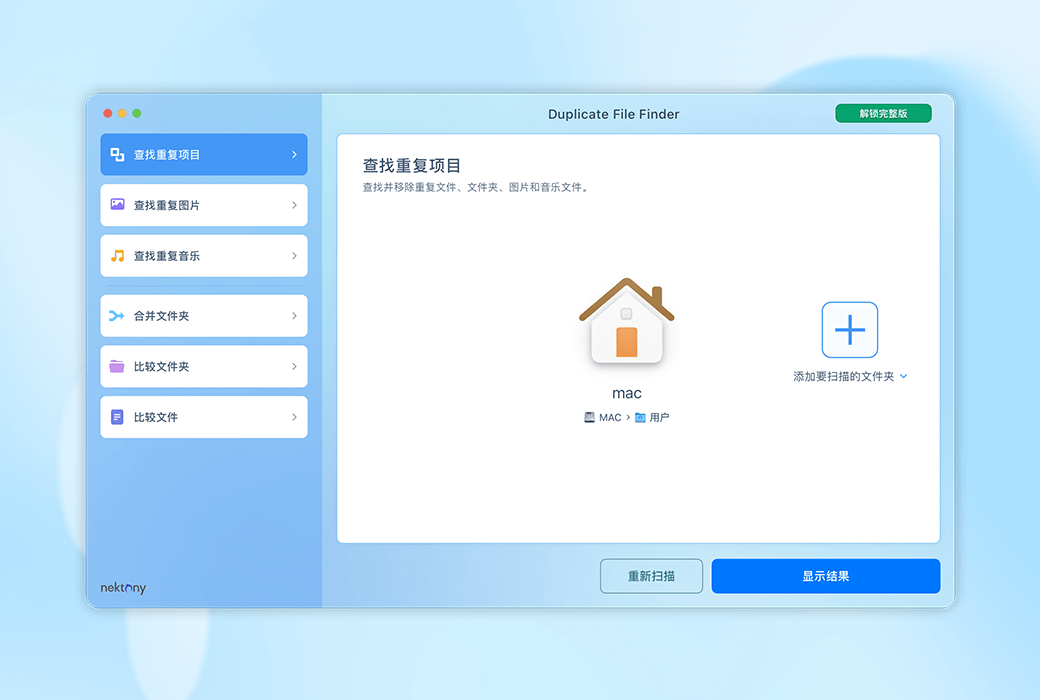Viewport: 1040px width, 700px height.
Task: Click the MAC disk icon in path
Action: pos(589,417)
